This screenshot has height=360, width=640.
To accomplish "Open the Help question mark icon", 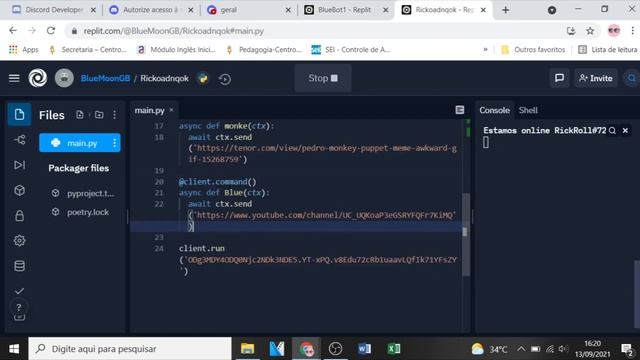I will click(19, 308).
